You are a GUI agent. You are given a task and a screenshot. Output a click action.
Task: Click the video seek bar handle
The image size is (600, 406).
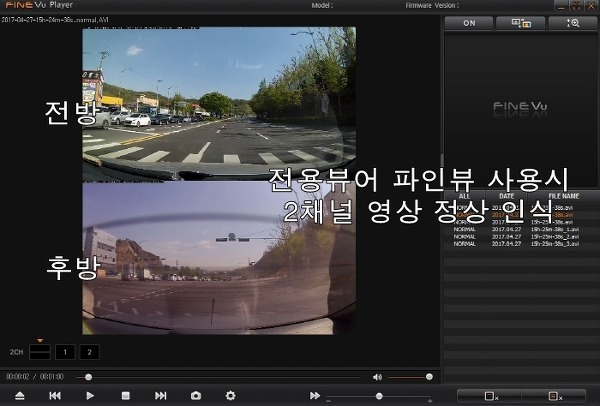88,377
